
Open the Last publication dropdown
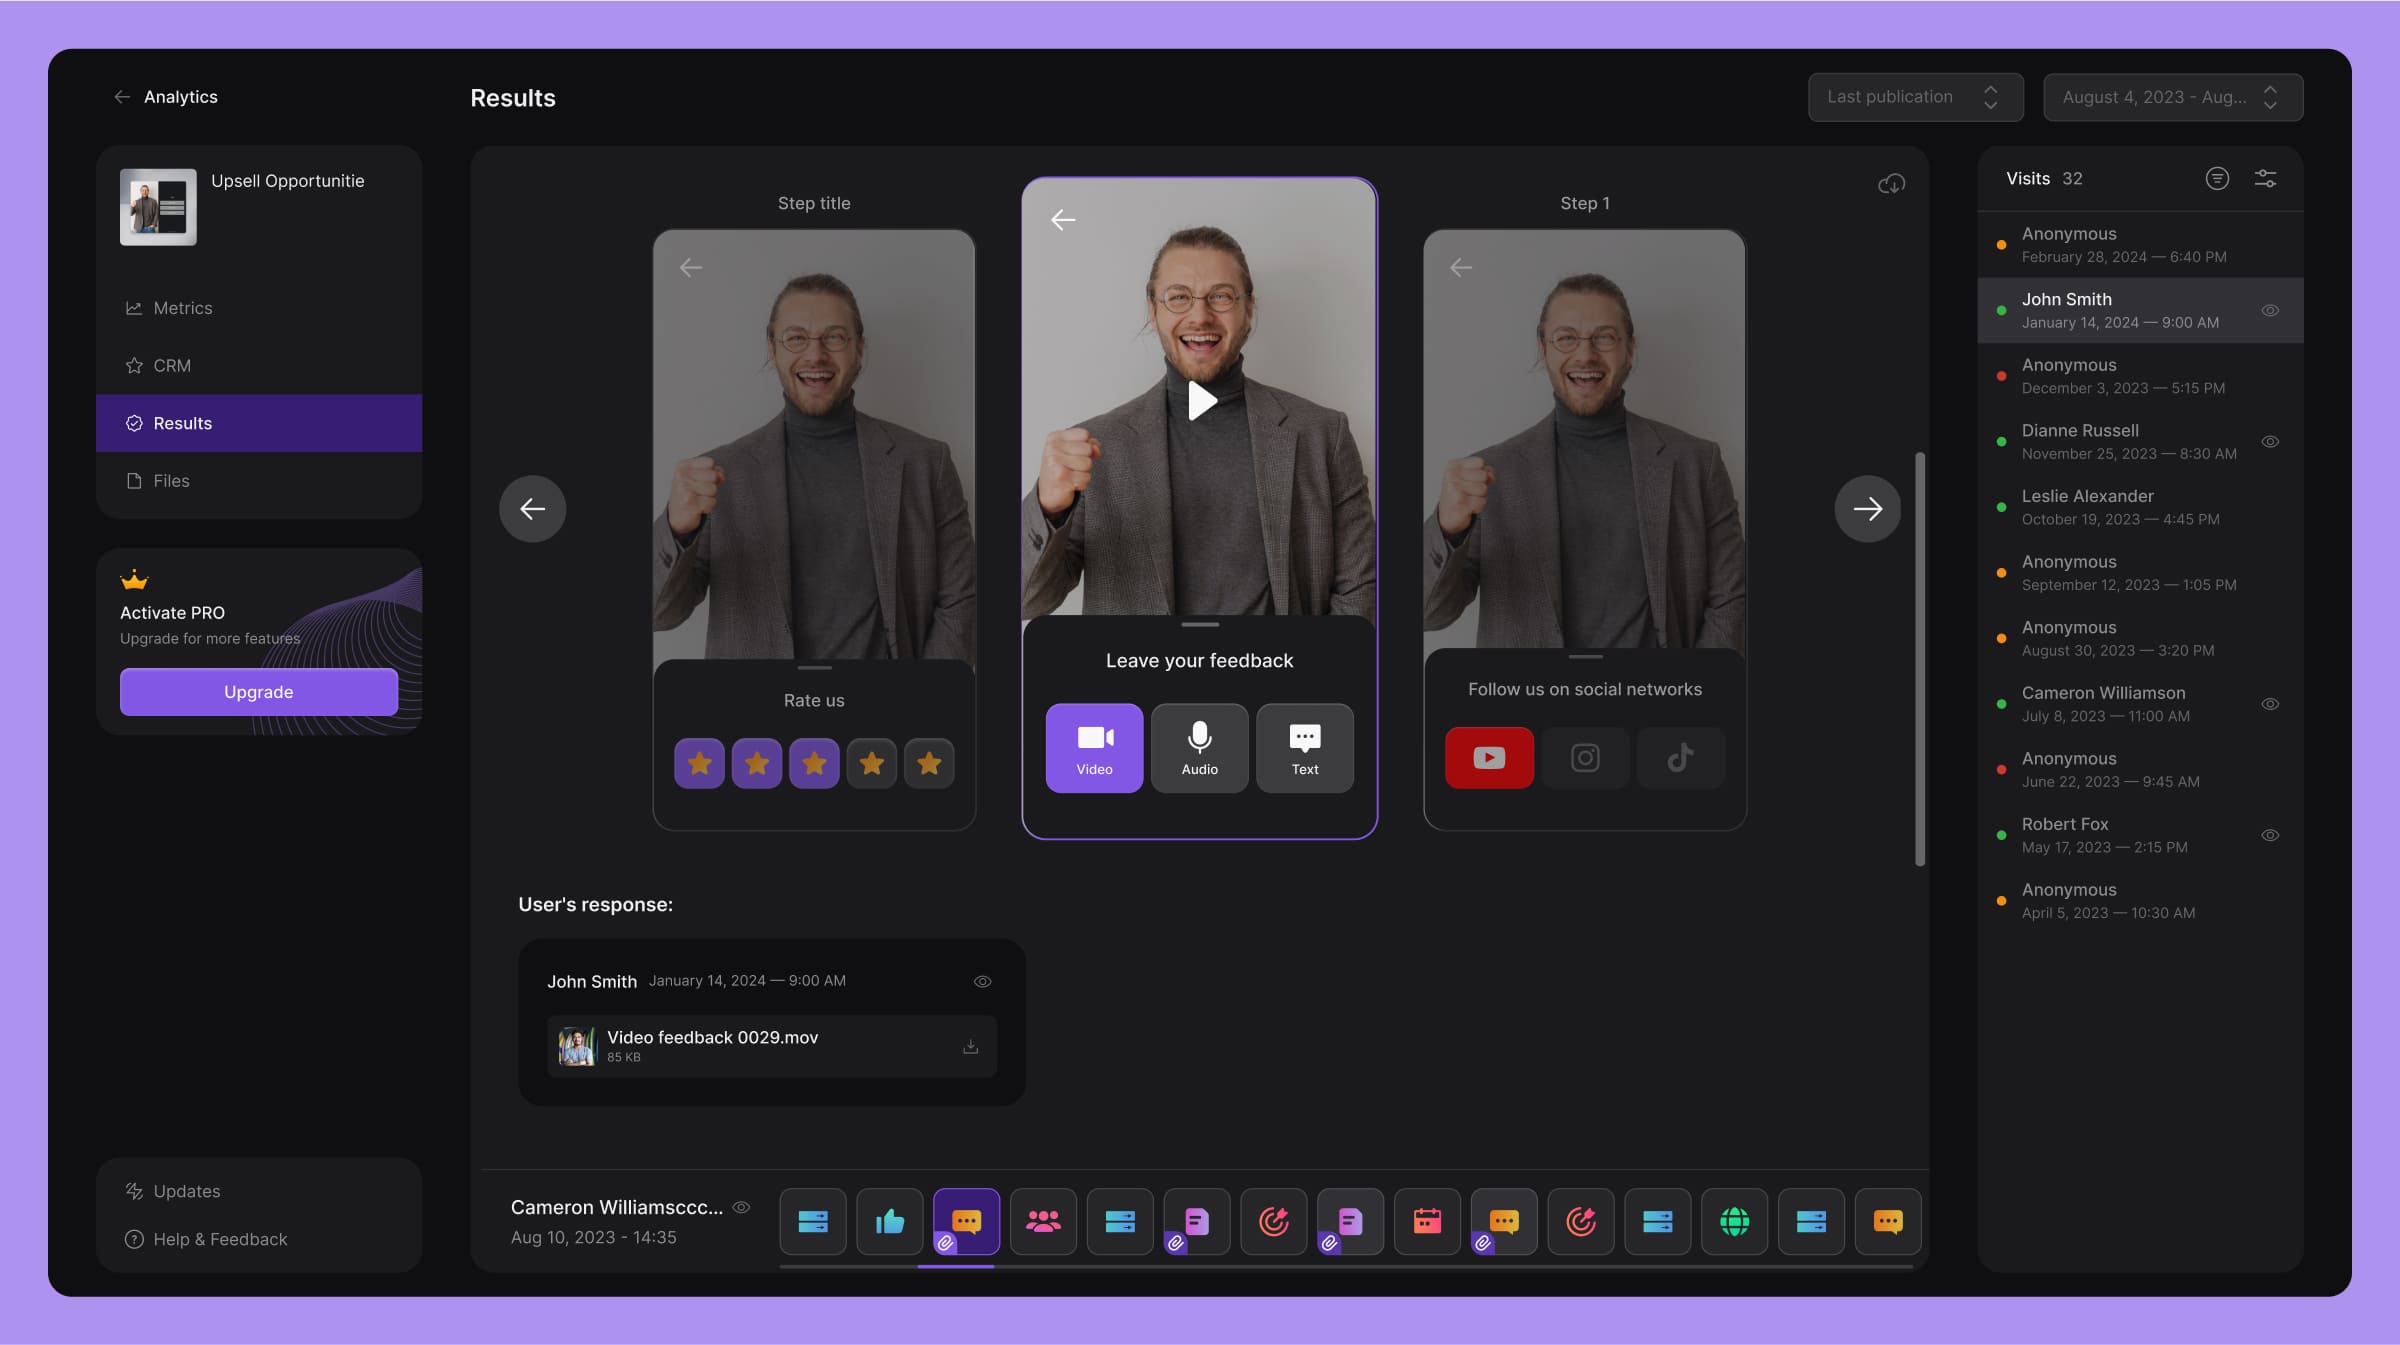1914,97
